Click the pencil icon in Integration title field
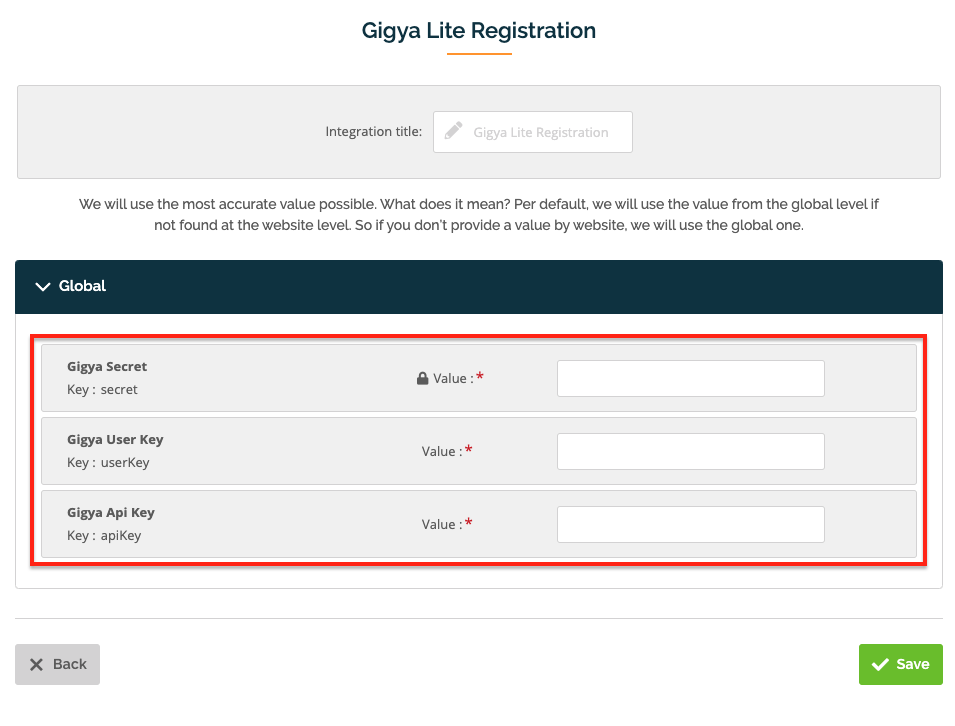The width and height of the screenshot is (955, 726). (454, 131)
